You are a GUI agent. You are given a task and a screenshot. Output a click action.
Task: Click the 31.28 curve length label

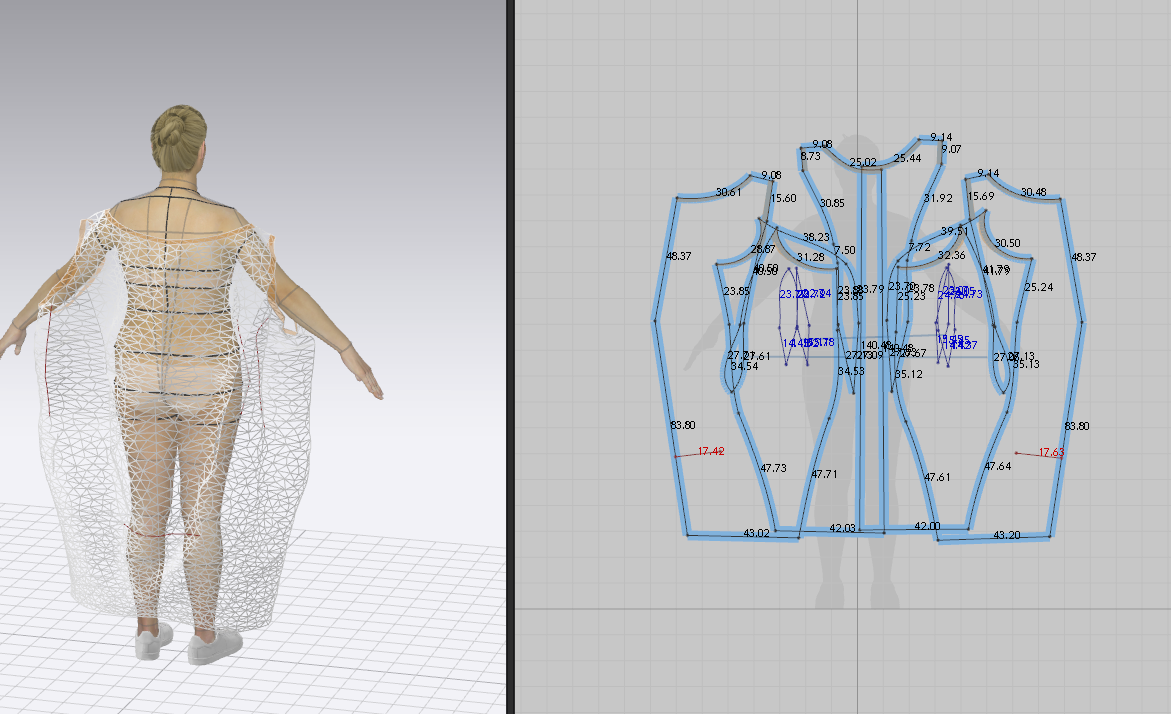[x=810, y=257]
